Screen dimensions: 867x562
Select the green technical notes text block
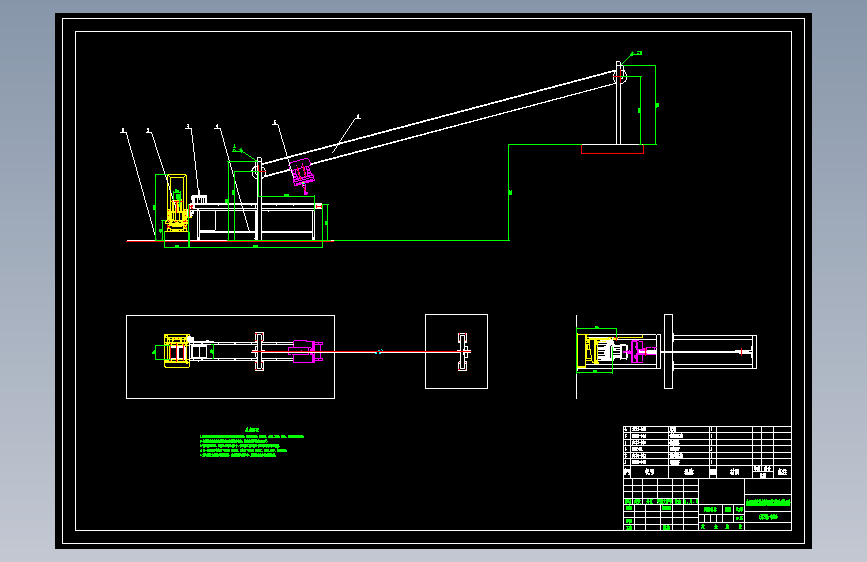[x=252, y=443]
